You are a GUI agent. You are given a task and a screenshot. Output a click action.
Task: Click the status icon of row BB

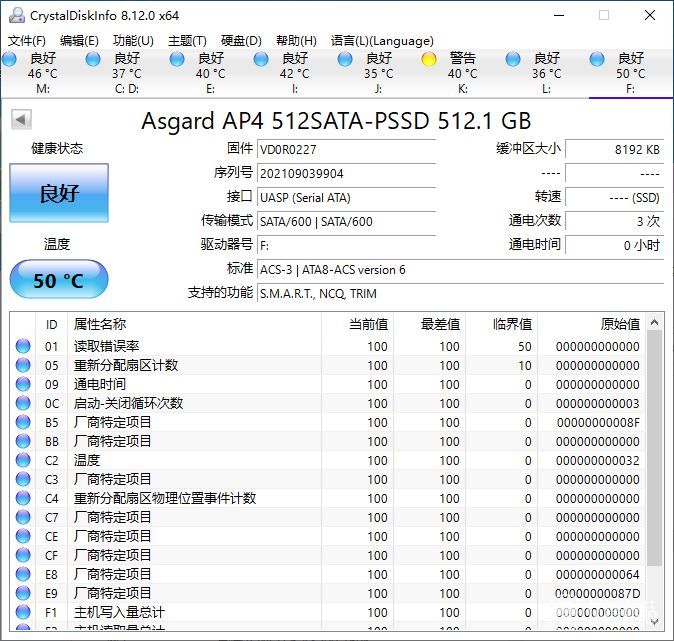(23, 441)
